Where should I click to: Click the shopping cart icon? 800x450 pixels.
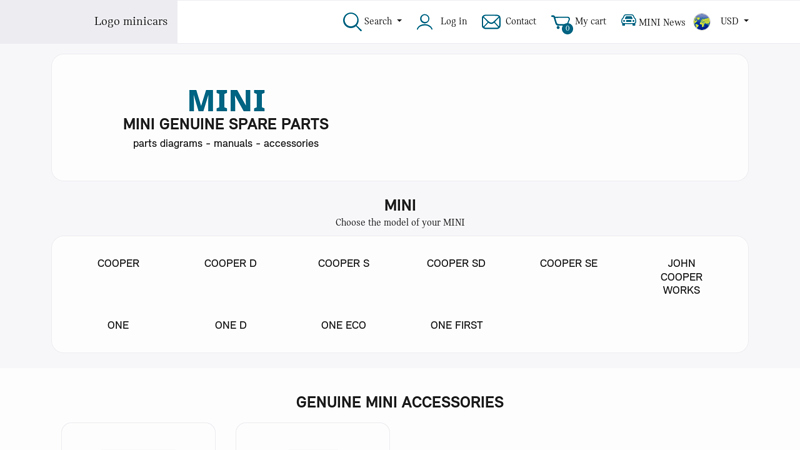click(561, 23)
